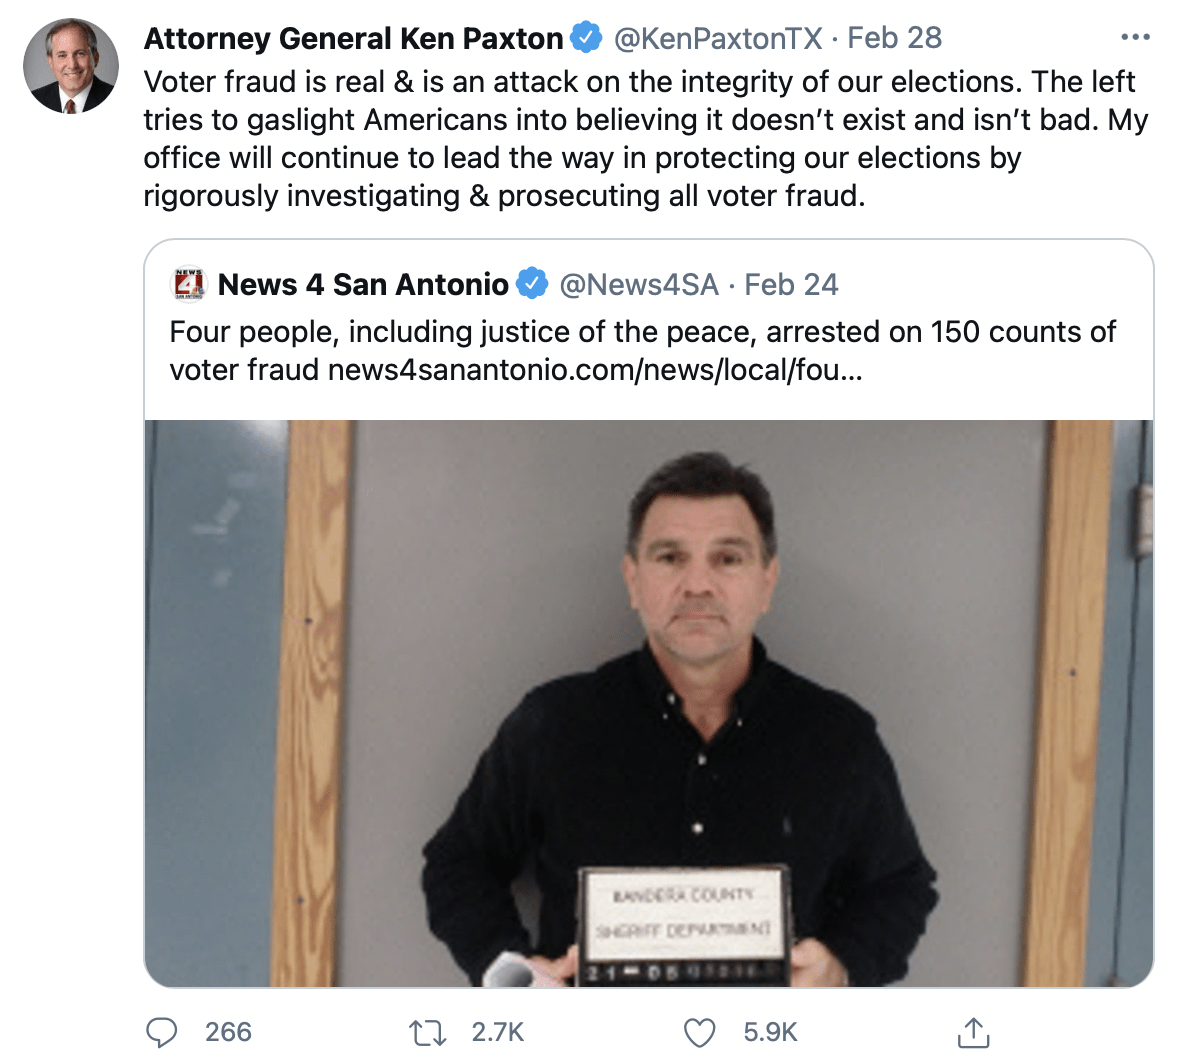
Task: Click the News 4 San Antonio logo
Action: pyautogui.click(x=189, y=284)
